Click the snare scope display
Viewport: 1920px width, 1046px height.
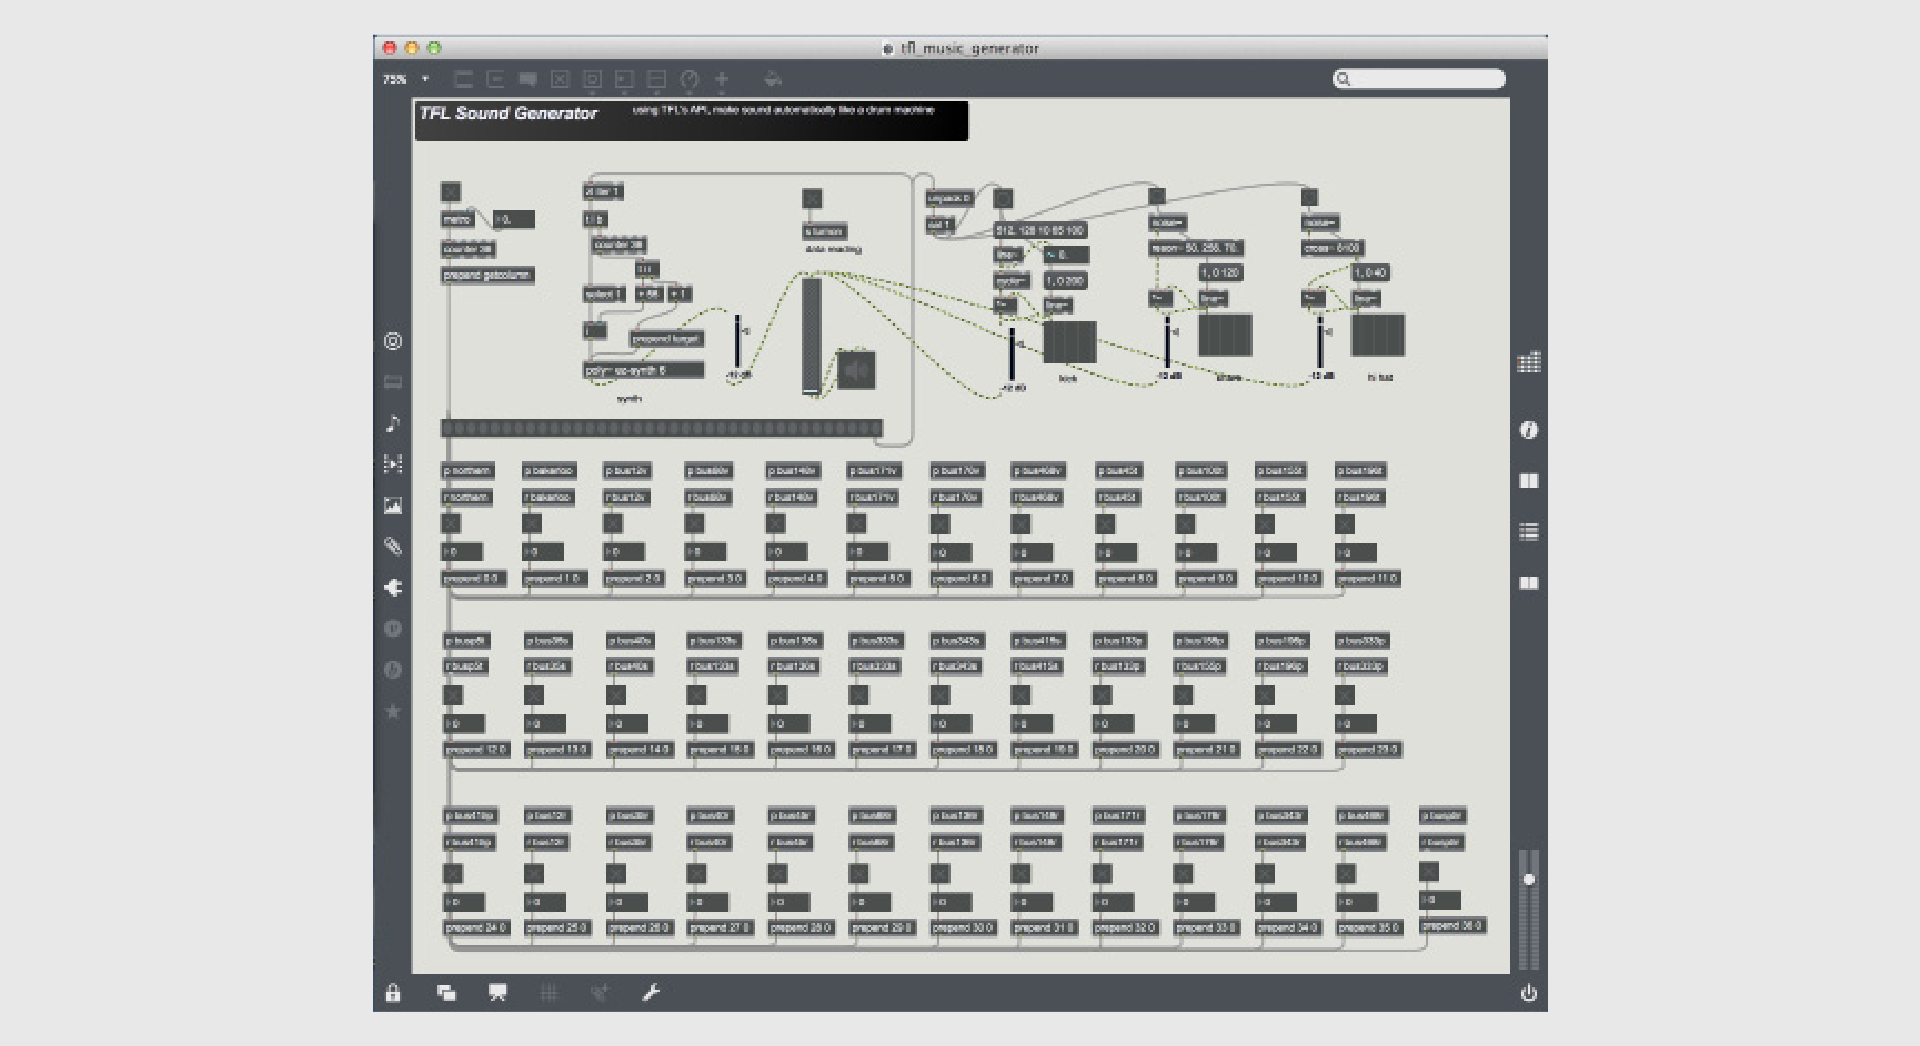(x=1225, y=335)
